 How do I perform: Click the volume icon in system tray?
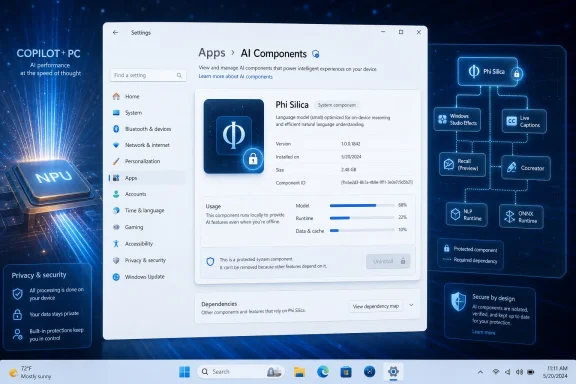tap(519, 372)
